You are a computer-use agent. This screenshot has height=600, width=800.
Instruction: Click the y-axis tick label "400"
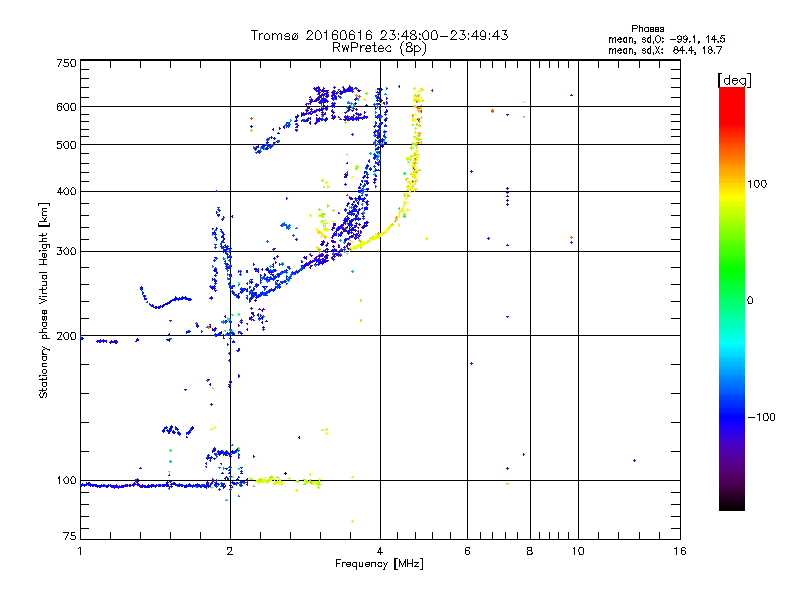[x=66, y=192]
